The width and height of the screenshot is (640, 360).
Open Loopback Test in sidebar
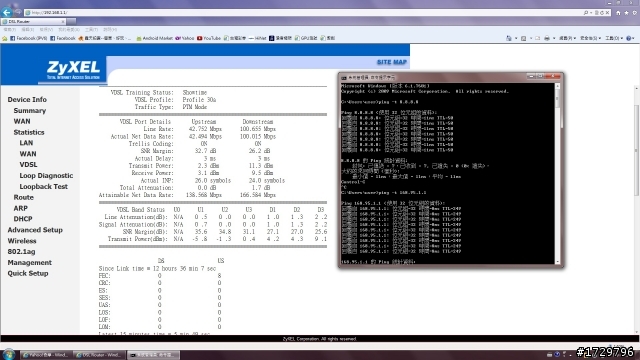43,187
